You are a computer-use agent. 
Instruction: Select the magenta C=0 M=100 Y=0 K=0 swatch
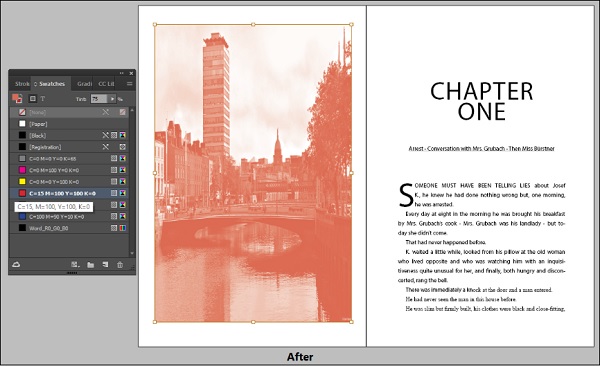point(69,170)
